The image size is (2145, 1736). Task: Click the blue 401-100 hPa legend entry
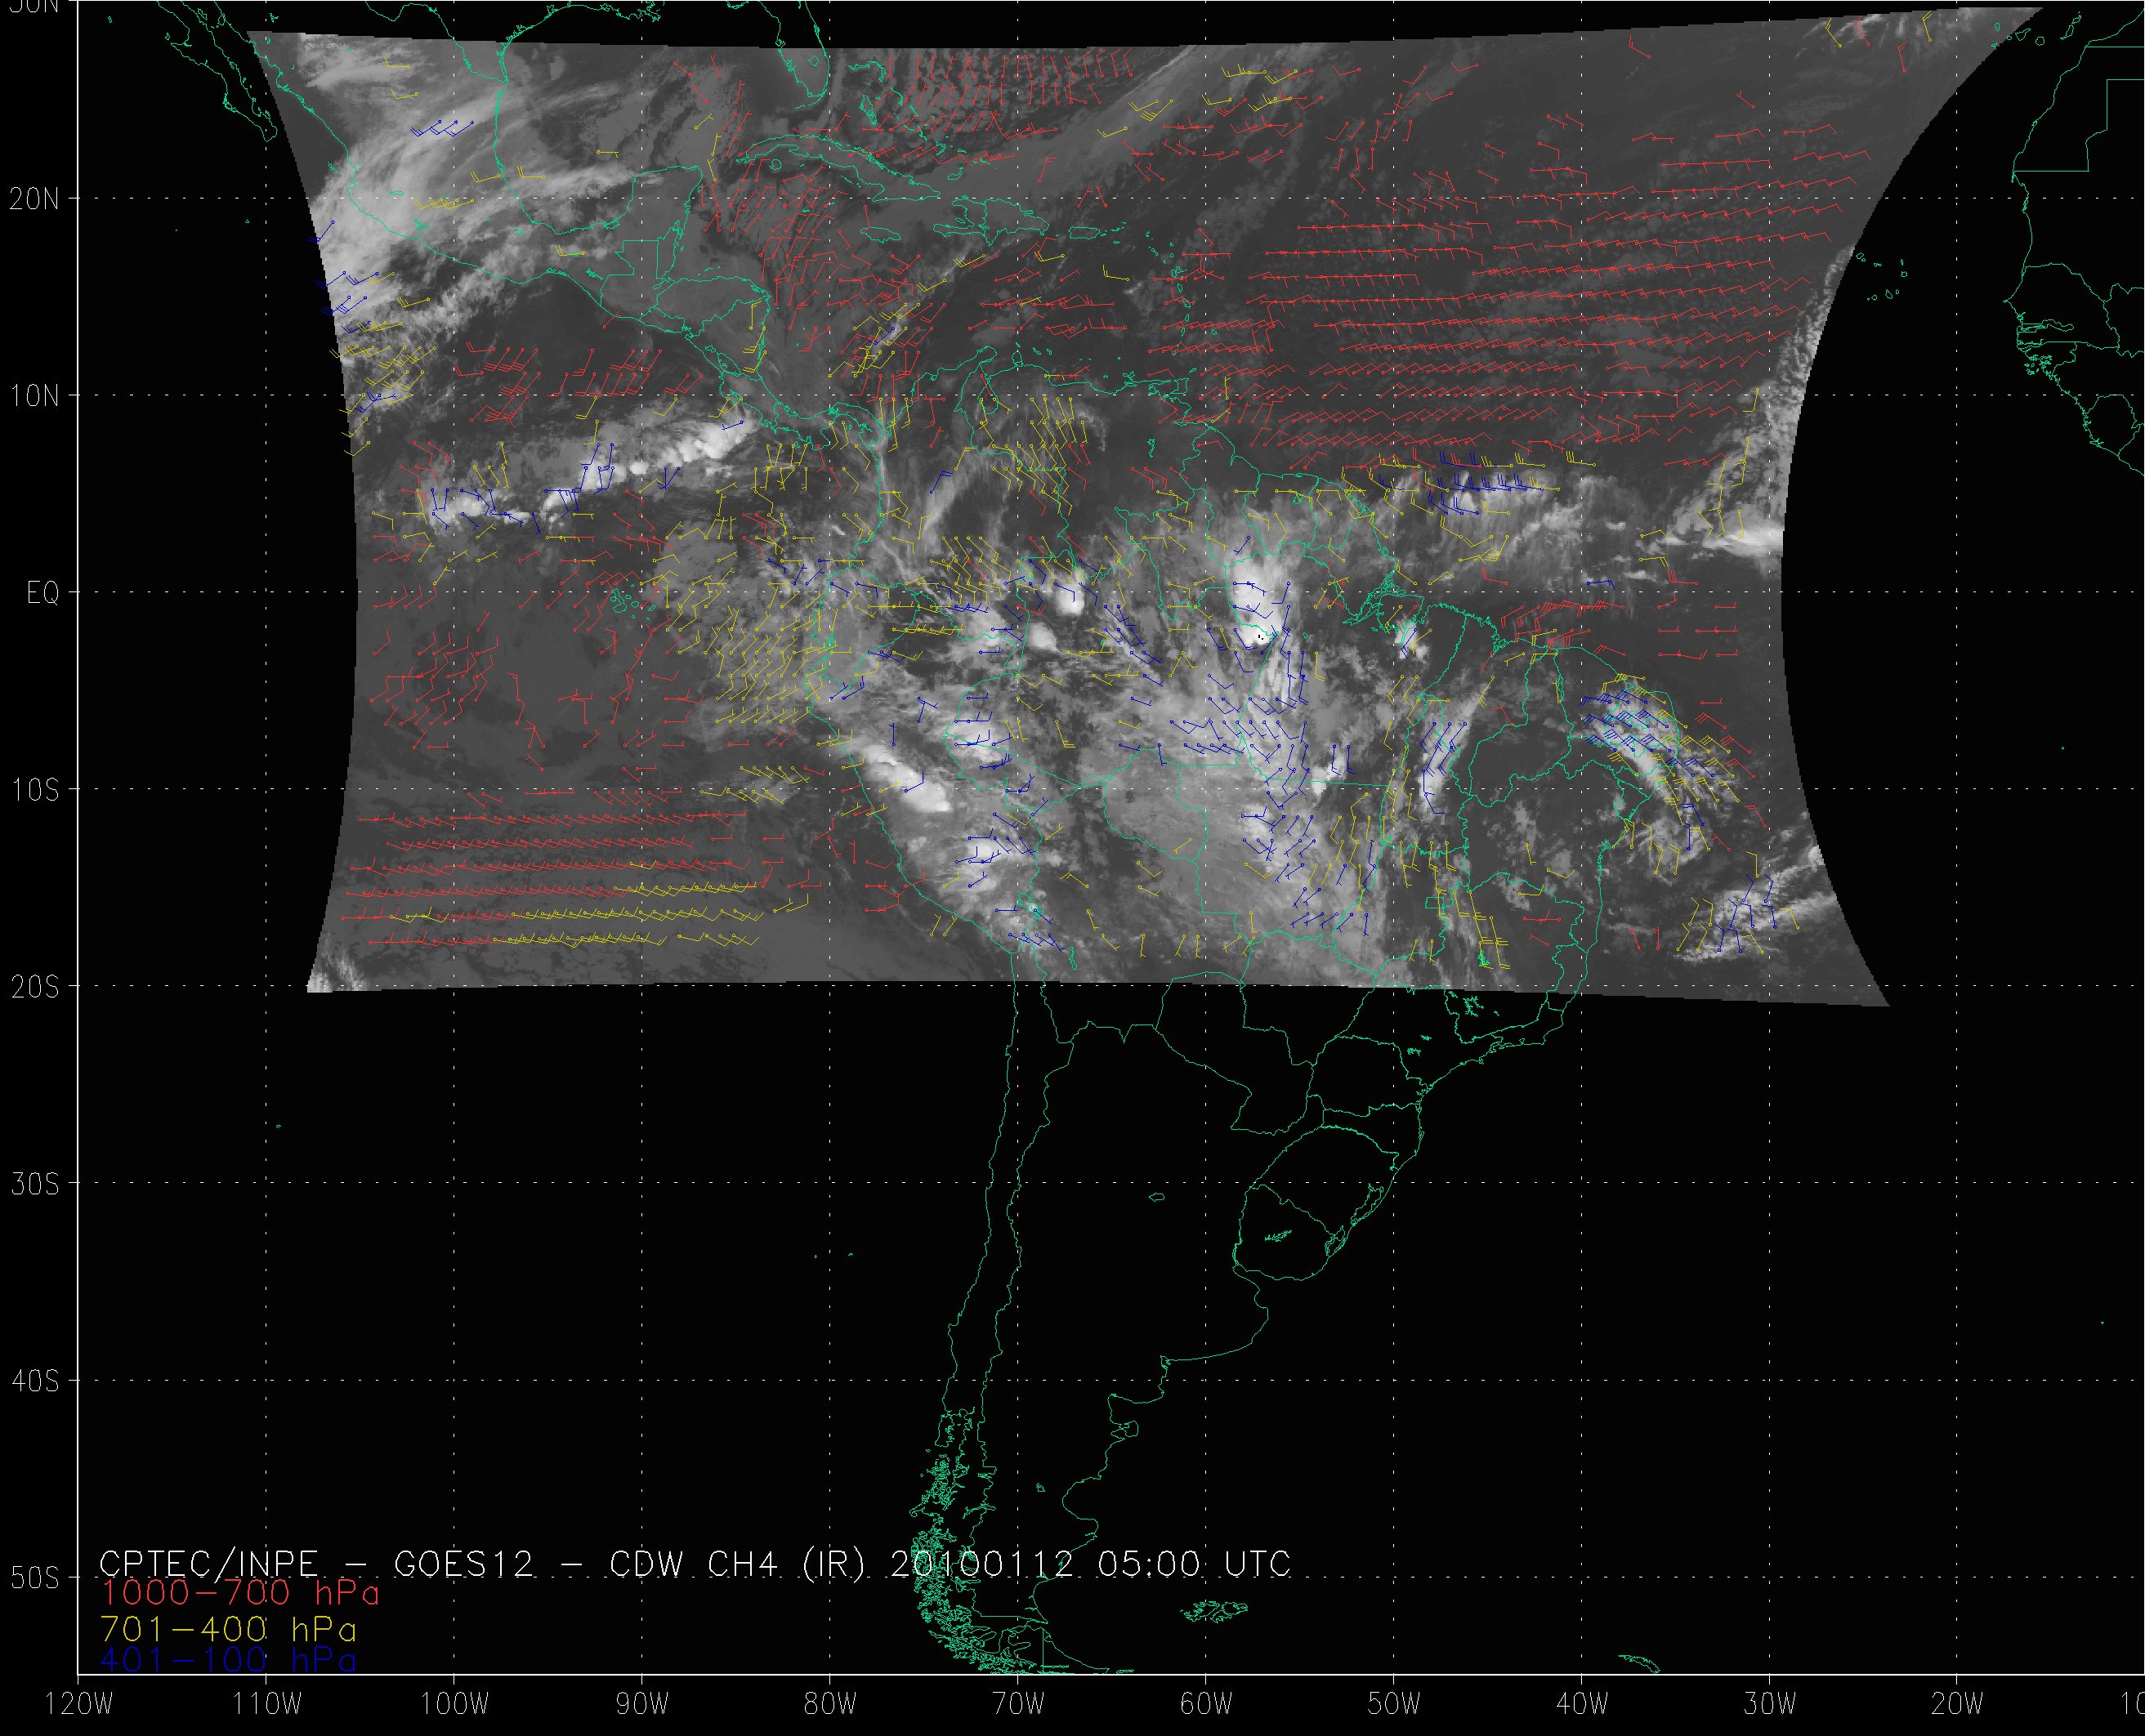[229, 1660]
